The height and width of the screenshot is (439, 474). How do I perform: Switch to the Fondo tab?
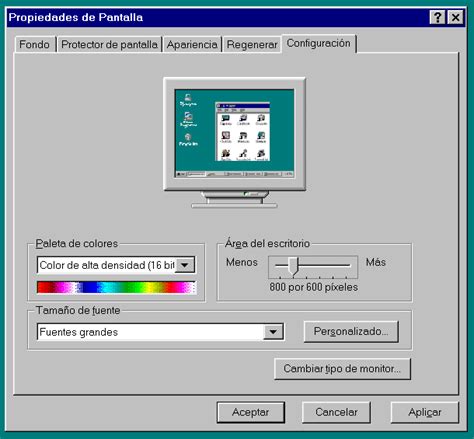click(x=35, y=44)
